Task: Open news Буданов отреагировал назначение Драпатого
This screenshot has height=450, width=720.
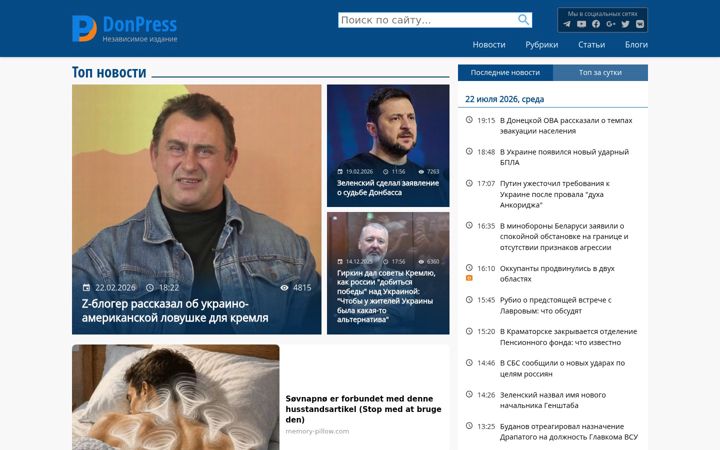Action: [x=568, y=432]
